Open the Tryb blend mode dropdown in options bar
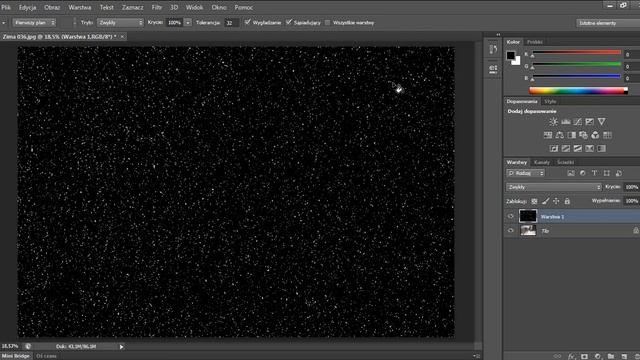The width and height of the screenshot is (640, 360). coord(120,22)
